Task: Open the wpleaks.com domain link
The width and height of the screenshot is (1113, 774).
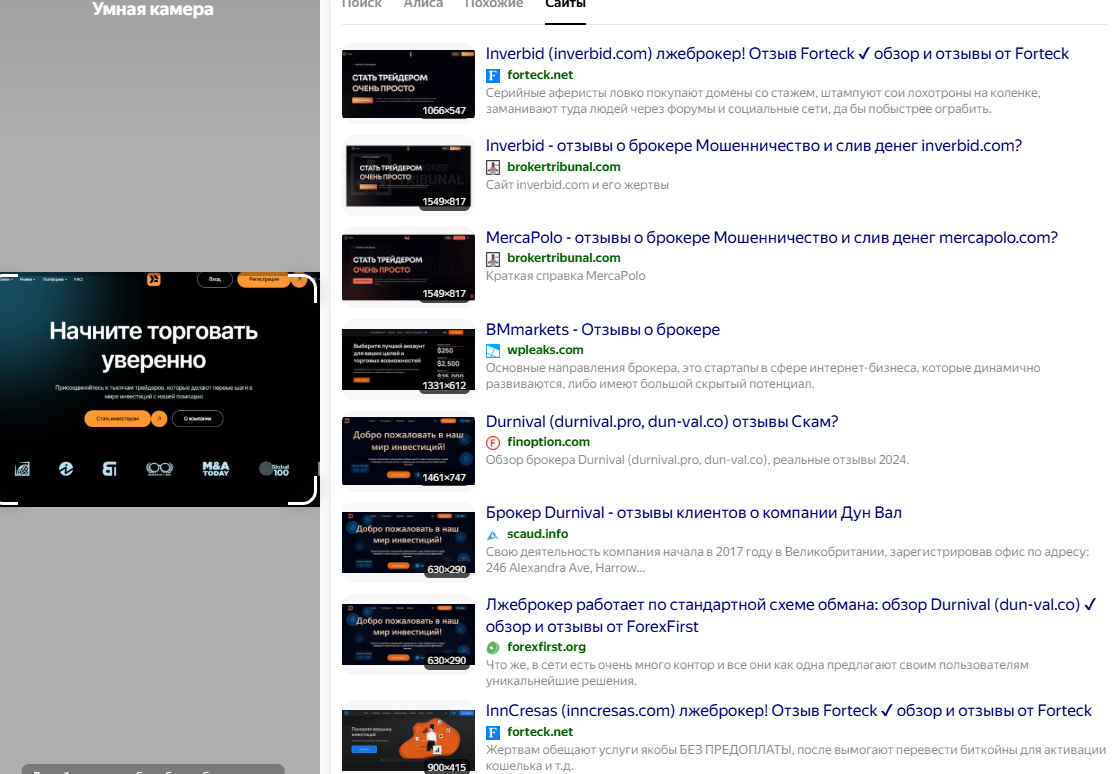Action: pyautogui.click(x=545, y=350)
